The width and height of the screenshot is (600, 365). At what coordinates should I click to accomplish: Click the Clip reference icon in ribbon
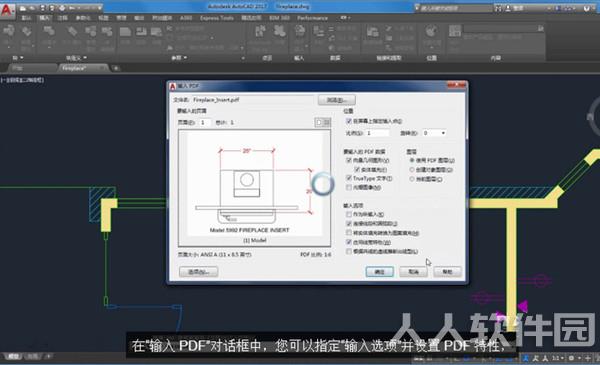point(141,32)
